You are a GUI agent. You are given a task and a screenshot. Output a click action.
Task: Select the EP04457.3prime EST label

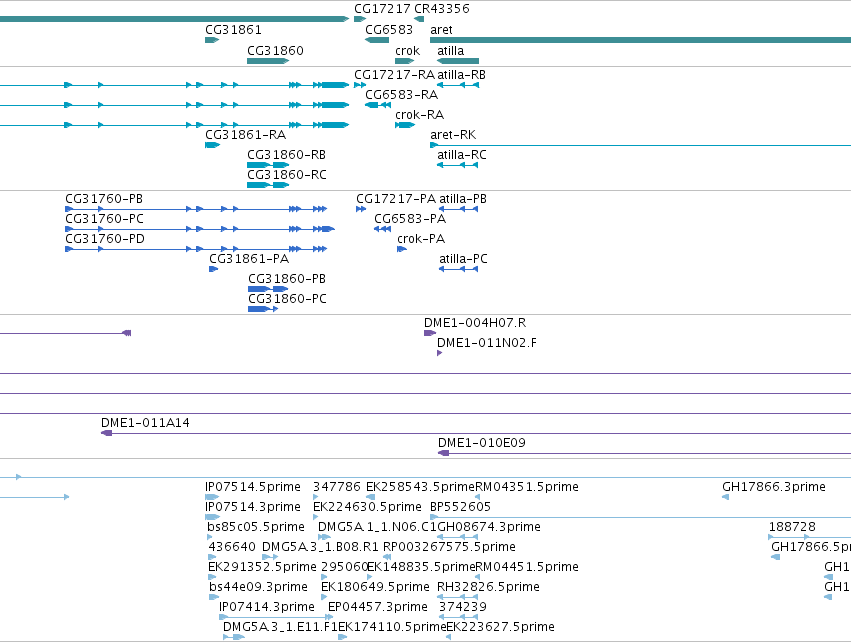tap(378, 607)
